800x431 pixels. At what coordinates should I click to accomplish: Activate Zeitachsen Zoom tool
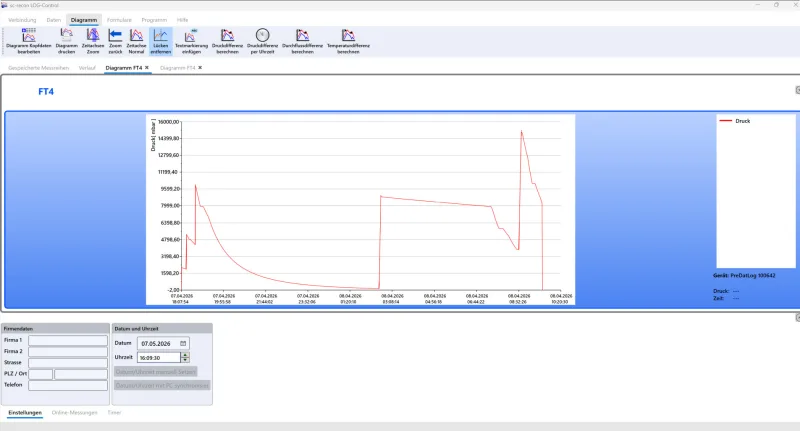[93, 41]
